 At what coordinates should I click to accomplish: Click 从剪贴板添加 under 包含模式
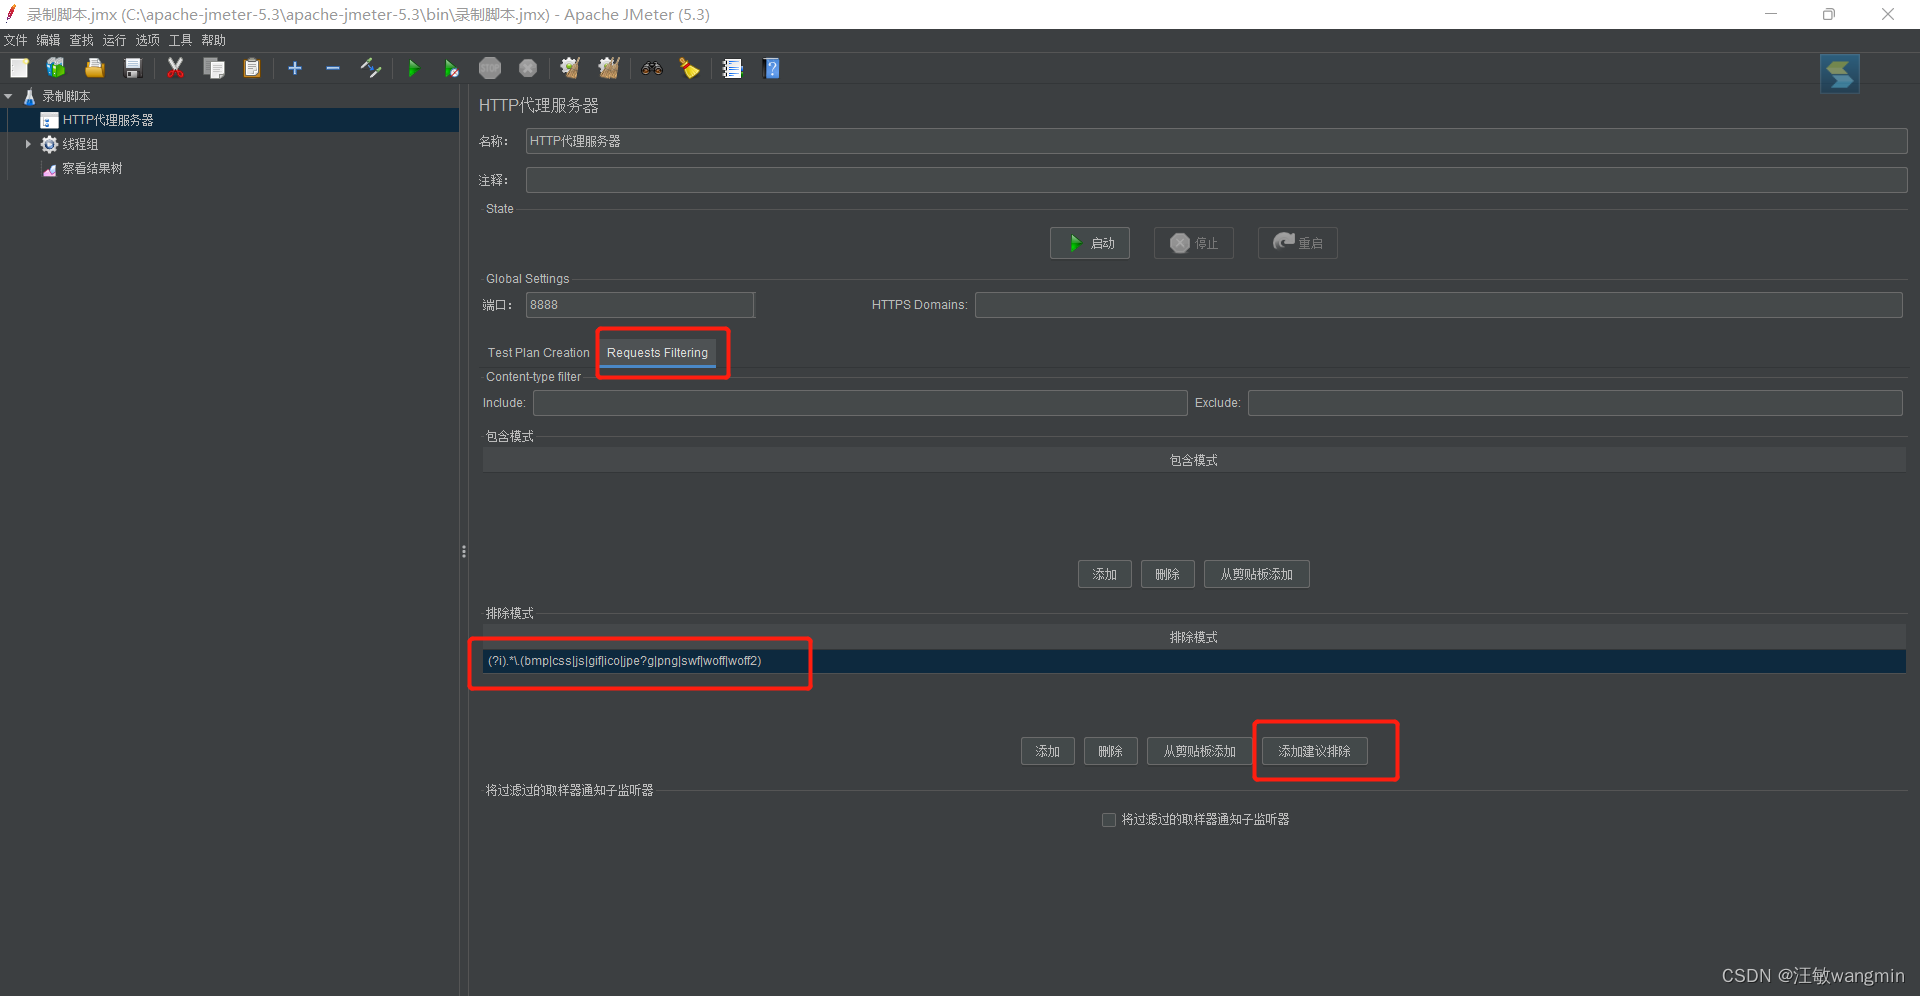(1256, 574)
